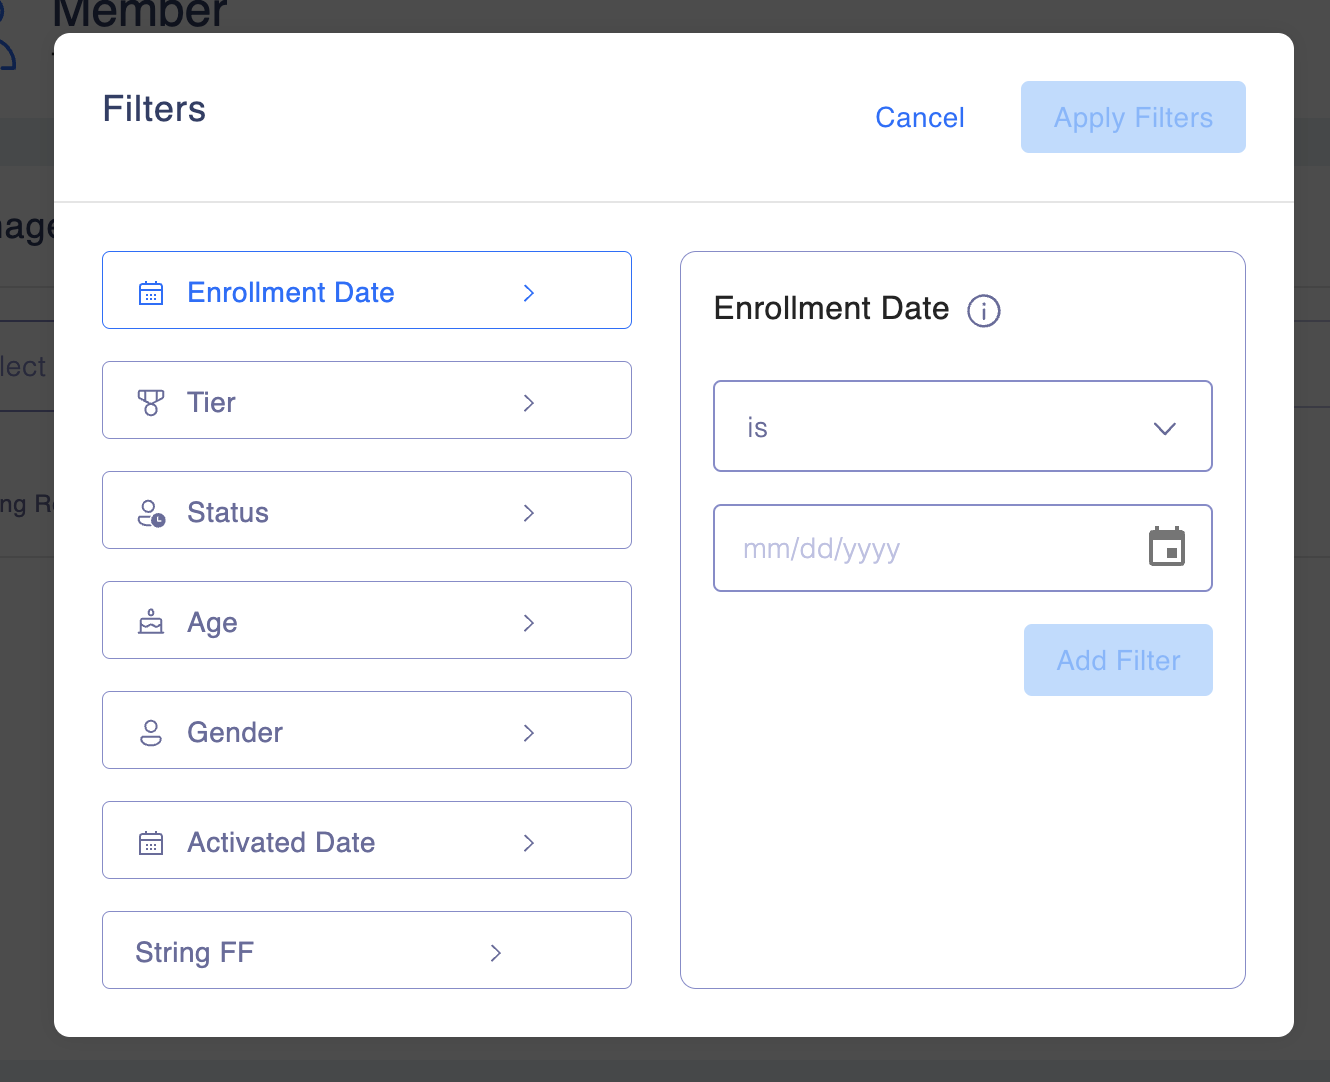
Task: Expand the String FF chevron
Action: (x=496, y=953)
